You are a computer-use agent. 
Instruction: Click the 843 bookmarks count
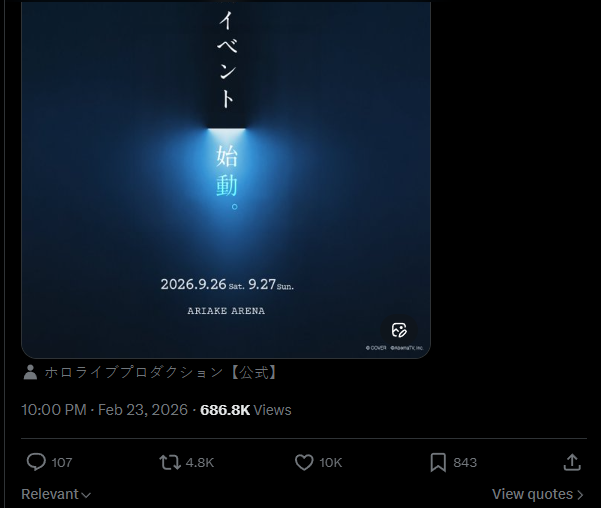click(x=465, y=463)
